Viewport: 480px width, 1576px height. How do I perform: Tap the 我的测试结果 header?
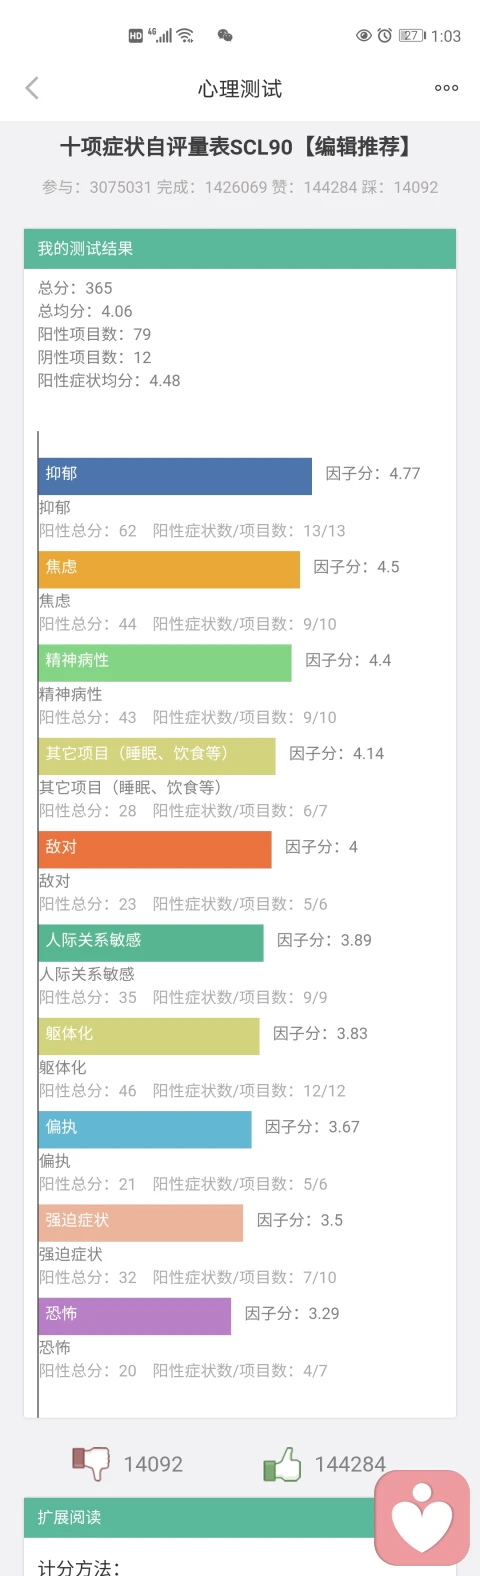[240, 248]
